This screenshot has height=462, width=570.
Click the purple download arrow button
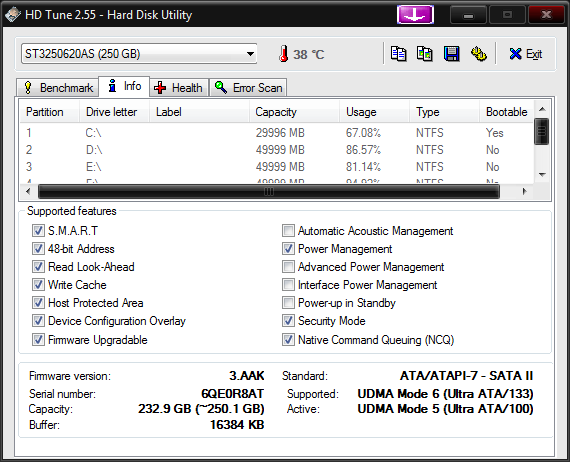point(415,15)
